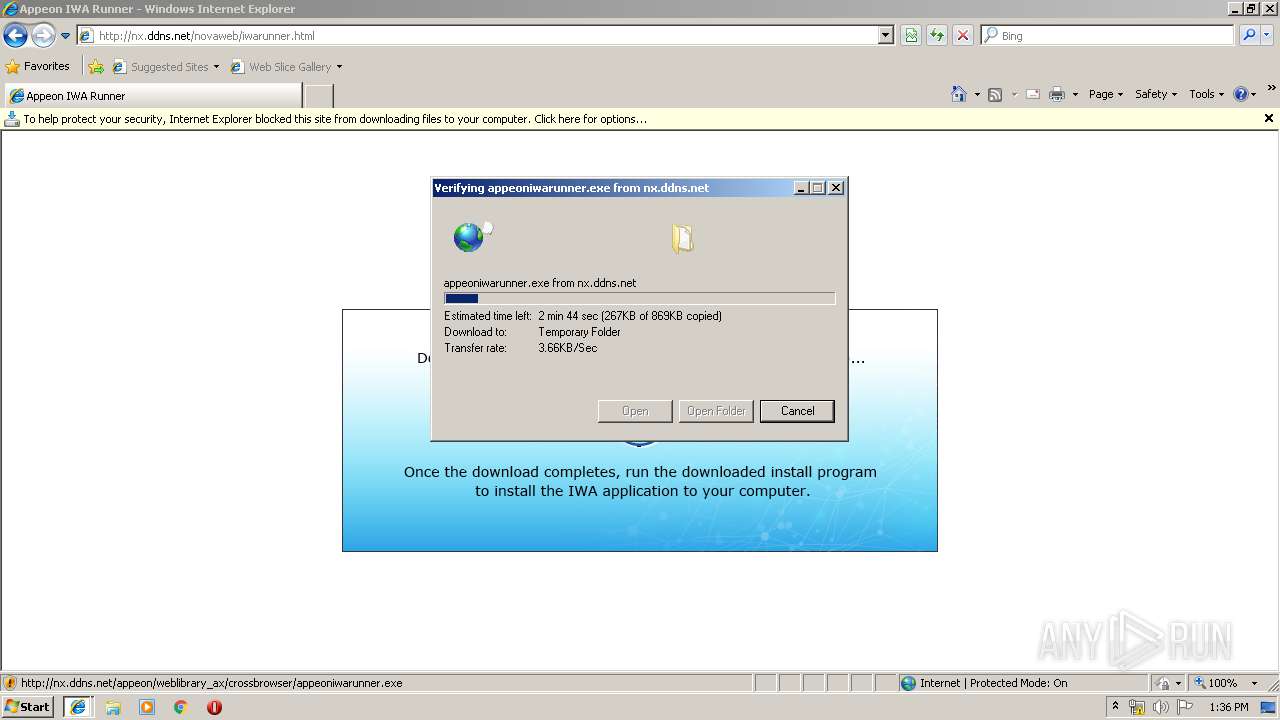Screen dimensions: 1280x720
Task: Click the browser Forward arrow button
Action: coord(43,36)
